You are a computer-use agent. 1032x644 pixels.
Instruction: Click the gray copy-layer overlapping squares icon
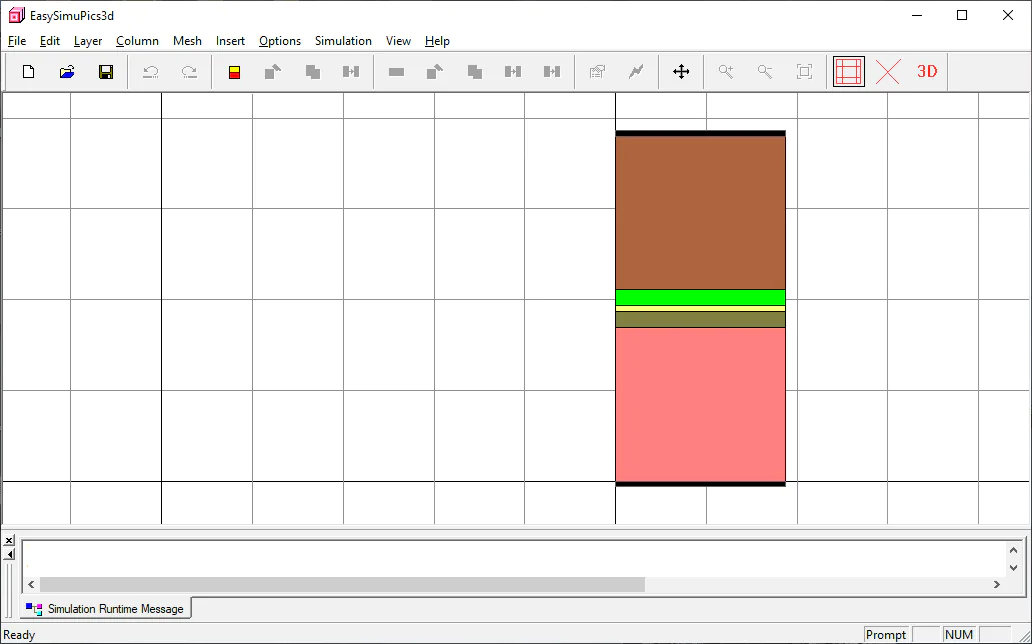click(475, 72)
